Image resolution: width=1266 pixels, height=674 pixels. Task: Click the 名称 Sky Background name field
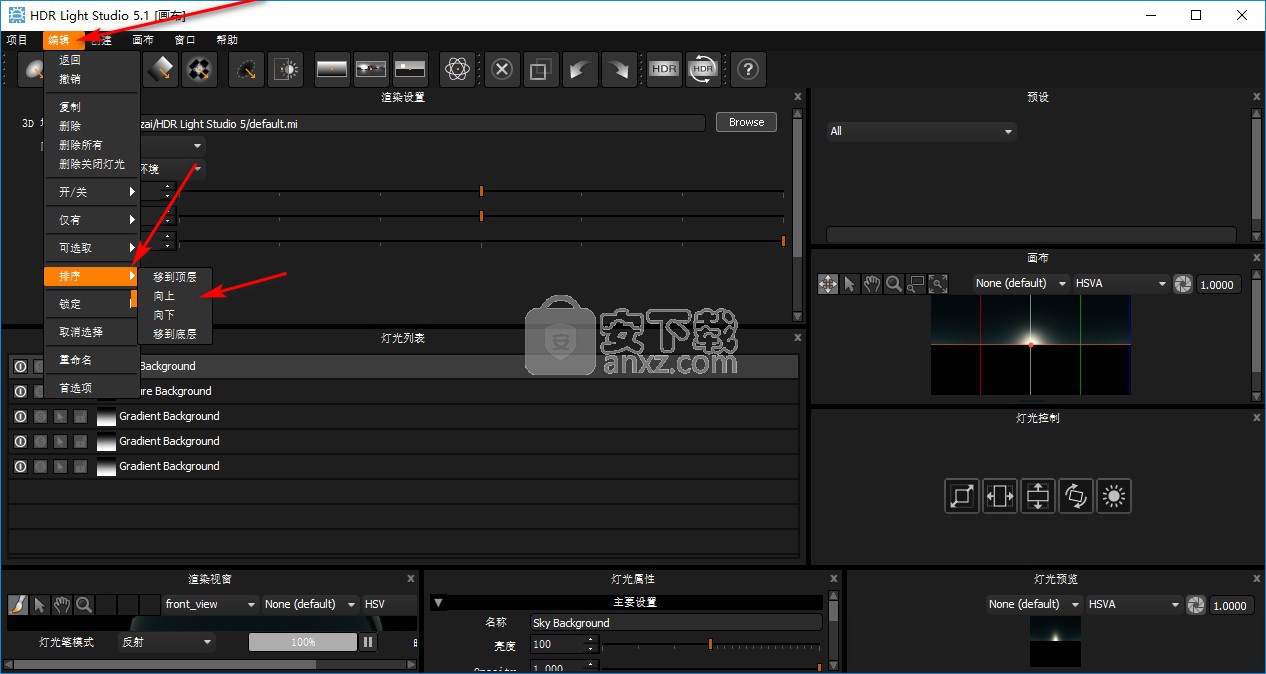(676, 623)
